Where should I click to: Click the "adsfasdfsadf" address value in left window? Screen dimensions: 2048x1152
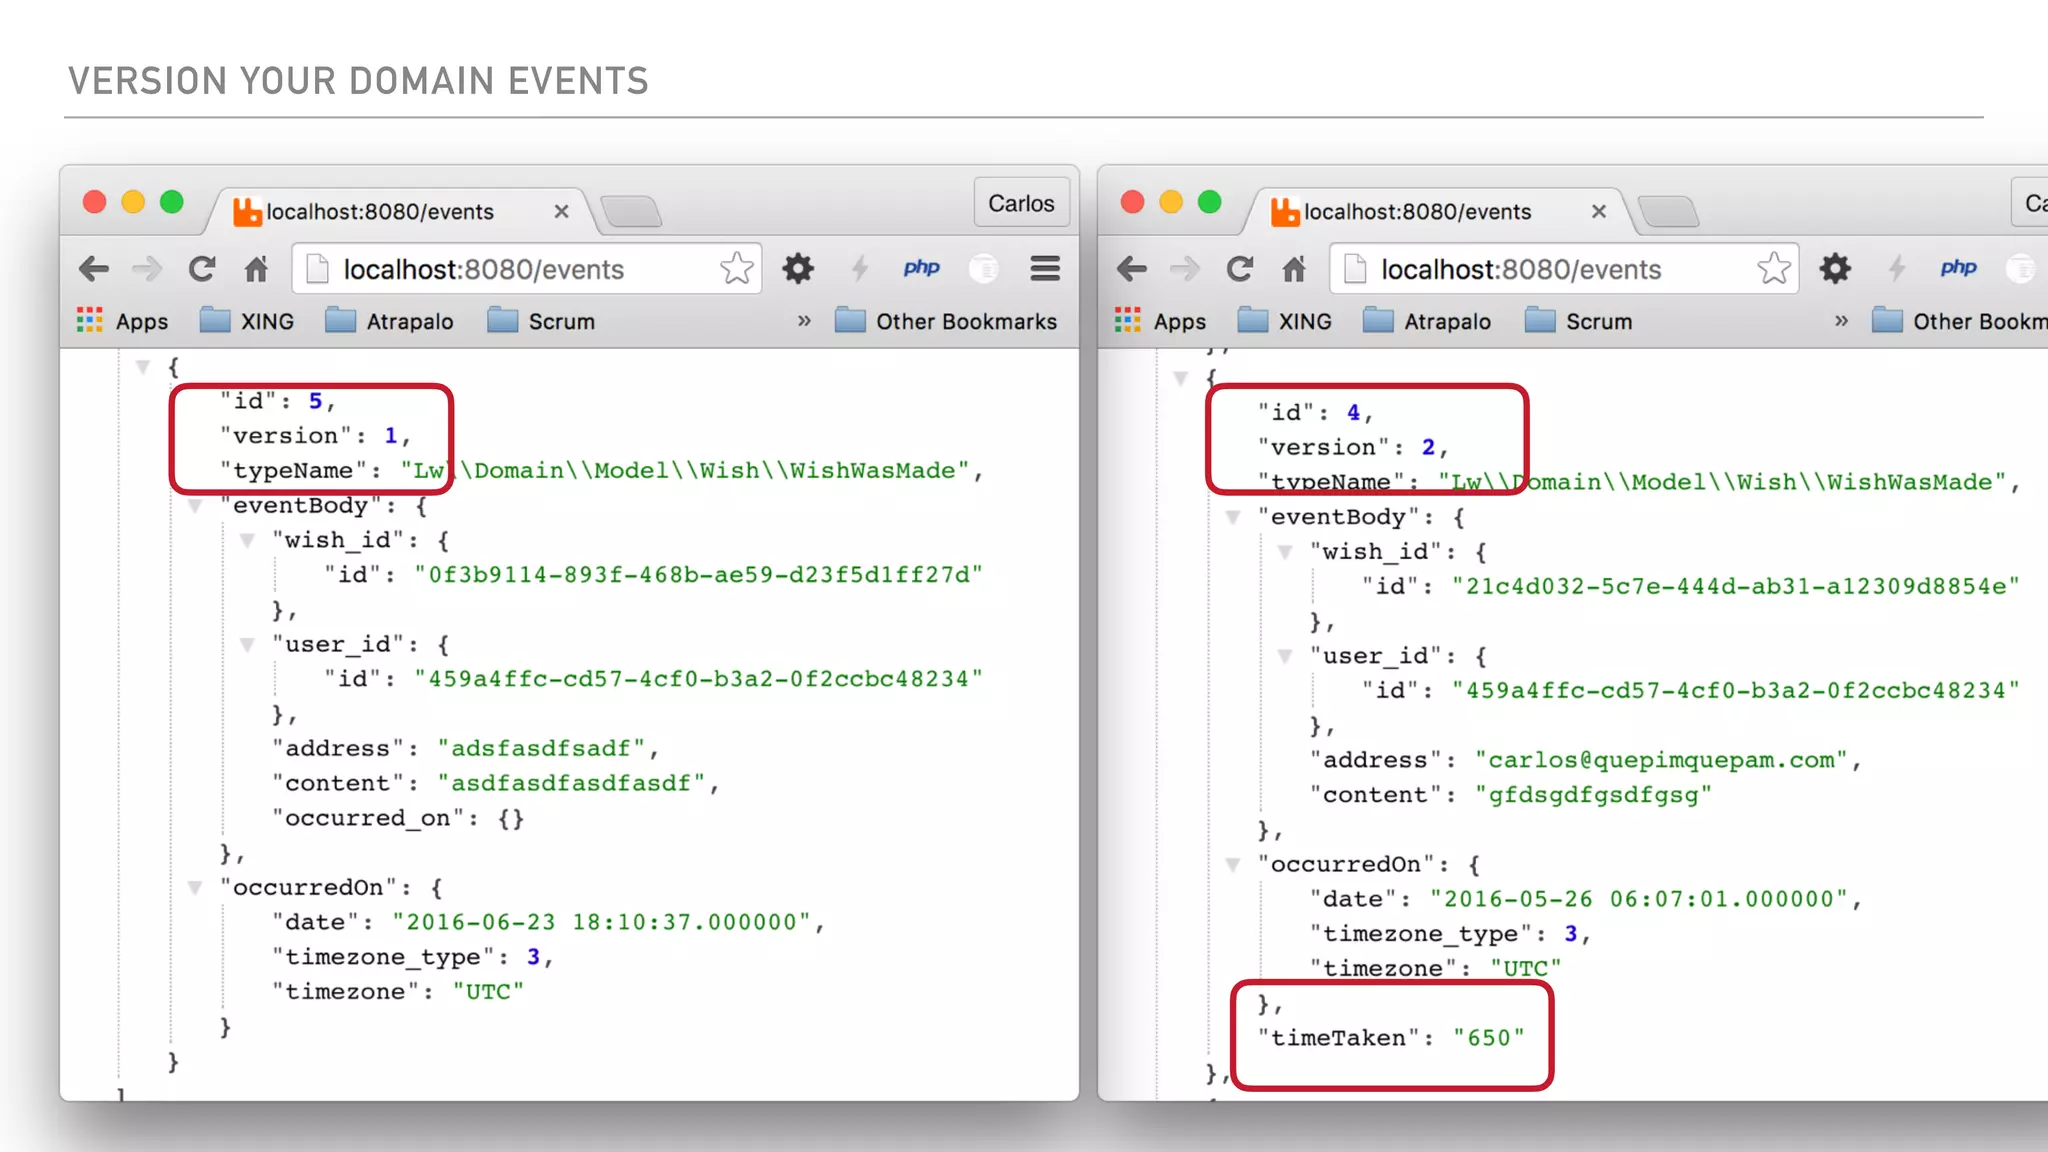(x=541, y=748)
